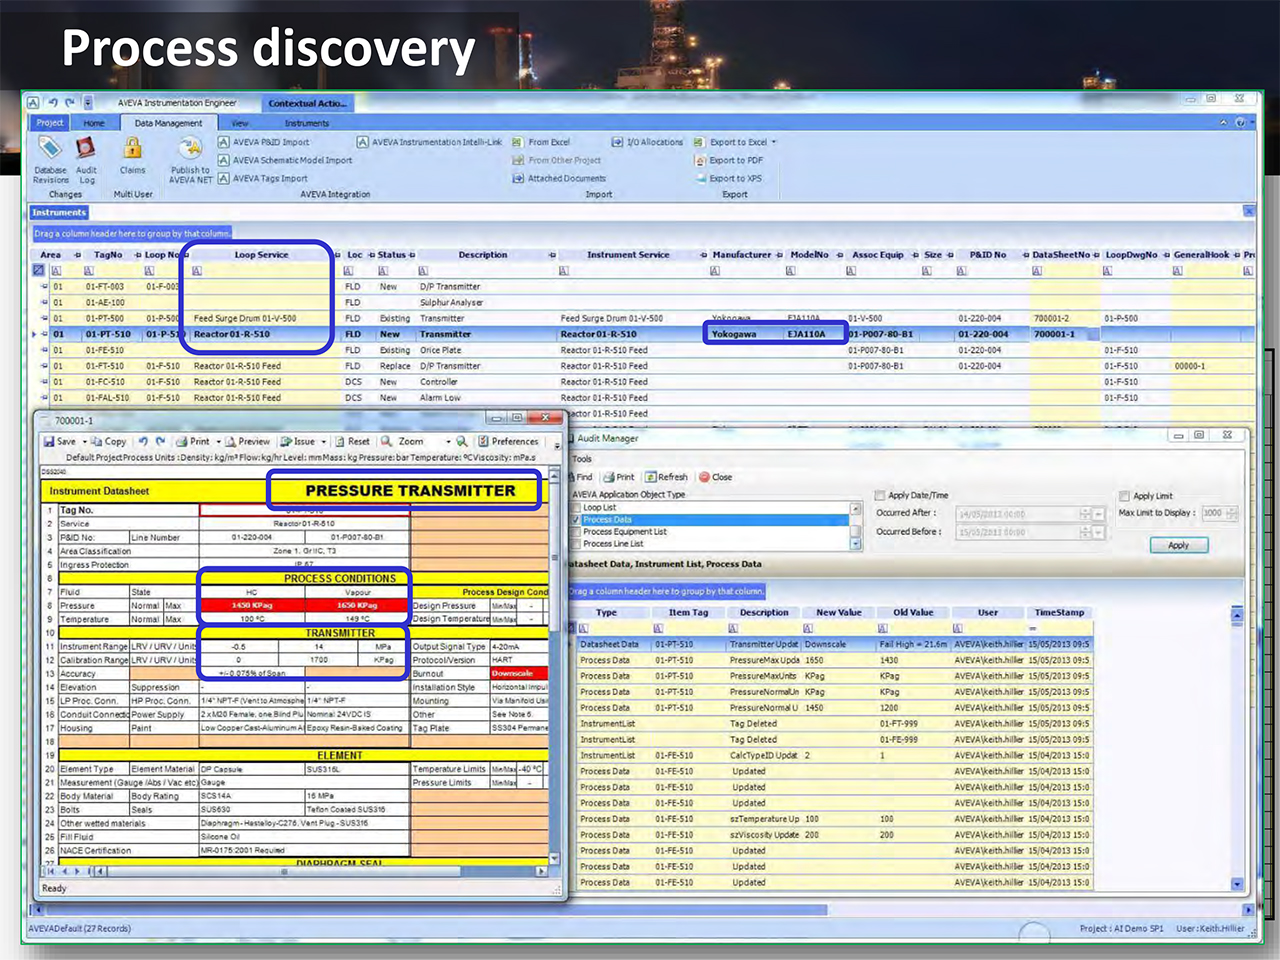This screenshot has width=1280, height=960.
Task: Click Print in Audit Manager toolbar
Action: [x=619, y=477]
